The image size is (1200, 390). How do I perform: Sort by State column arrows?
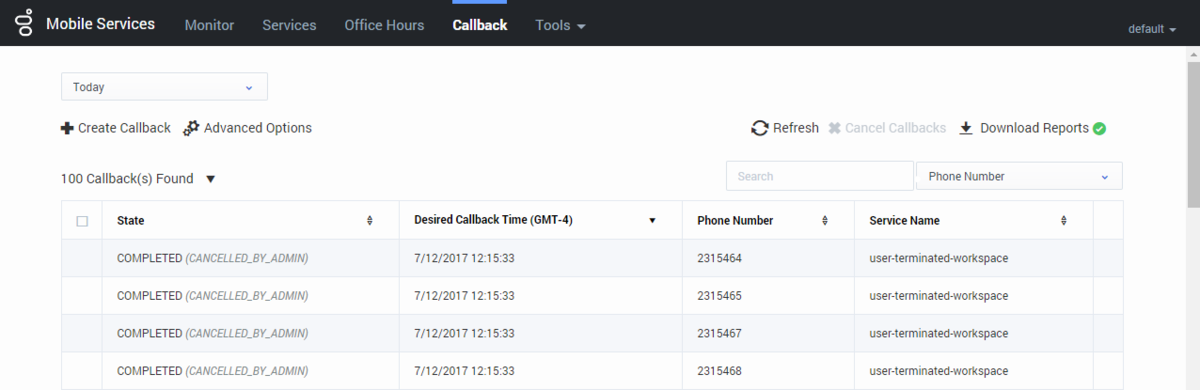(x=370, y=220)
